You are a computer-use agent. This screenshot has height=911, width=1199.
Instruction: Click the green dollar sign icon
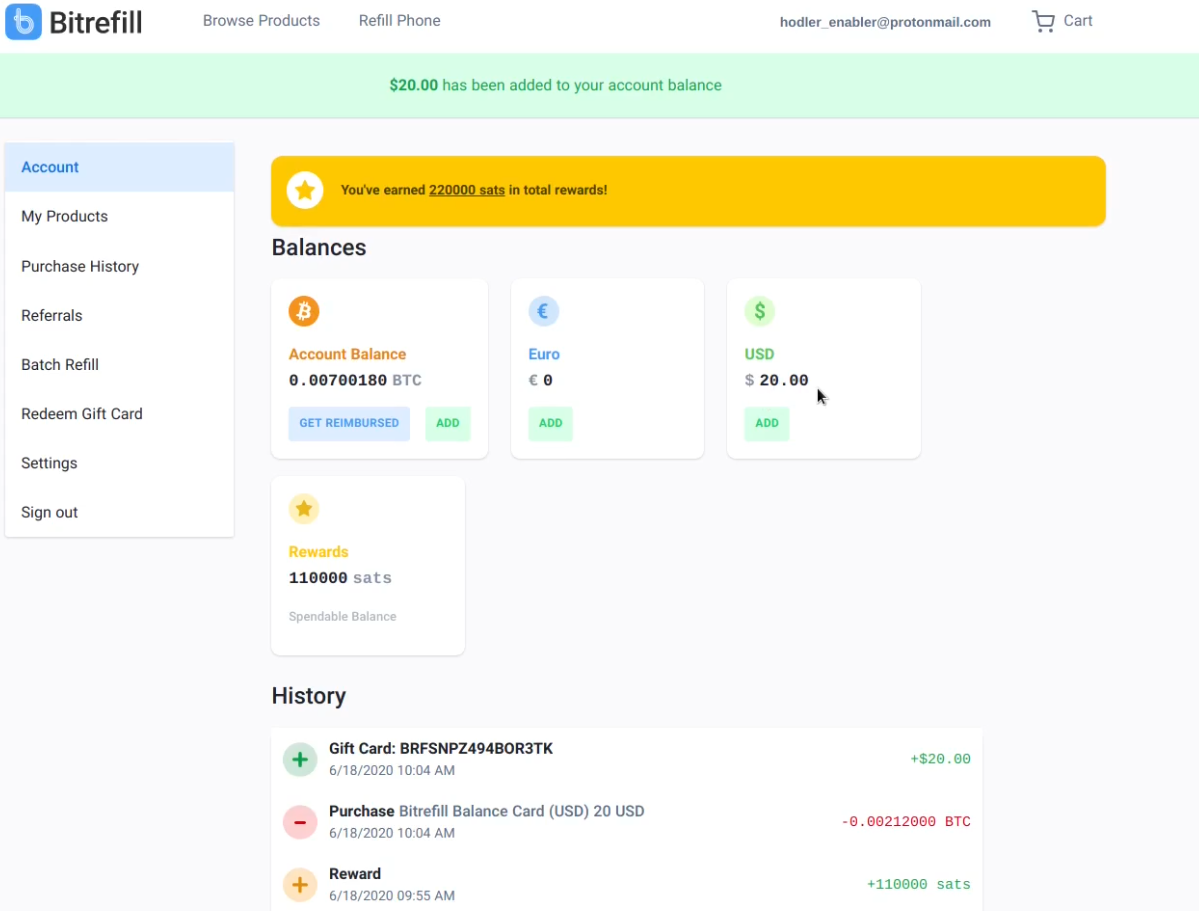click(759, 311)
